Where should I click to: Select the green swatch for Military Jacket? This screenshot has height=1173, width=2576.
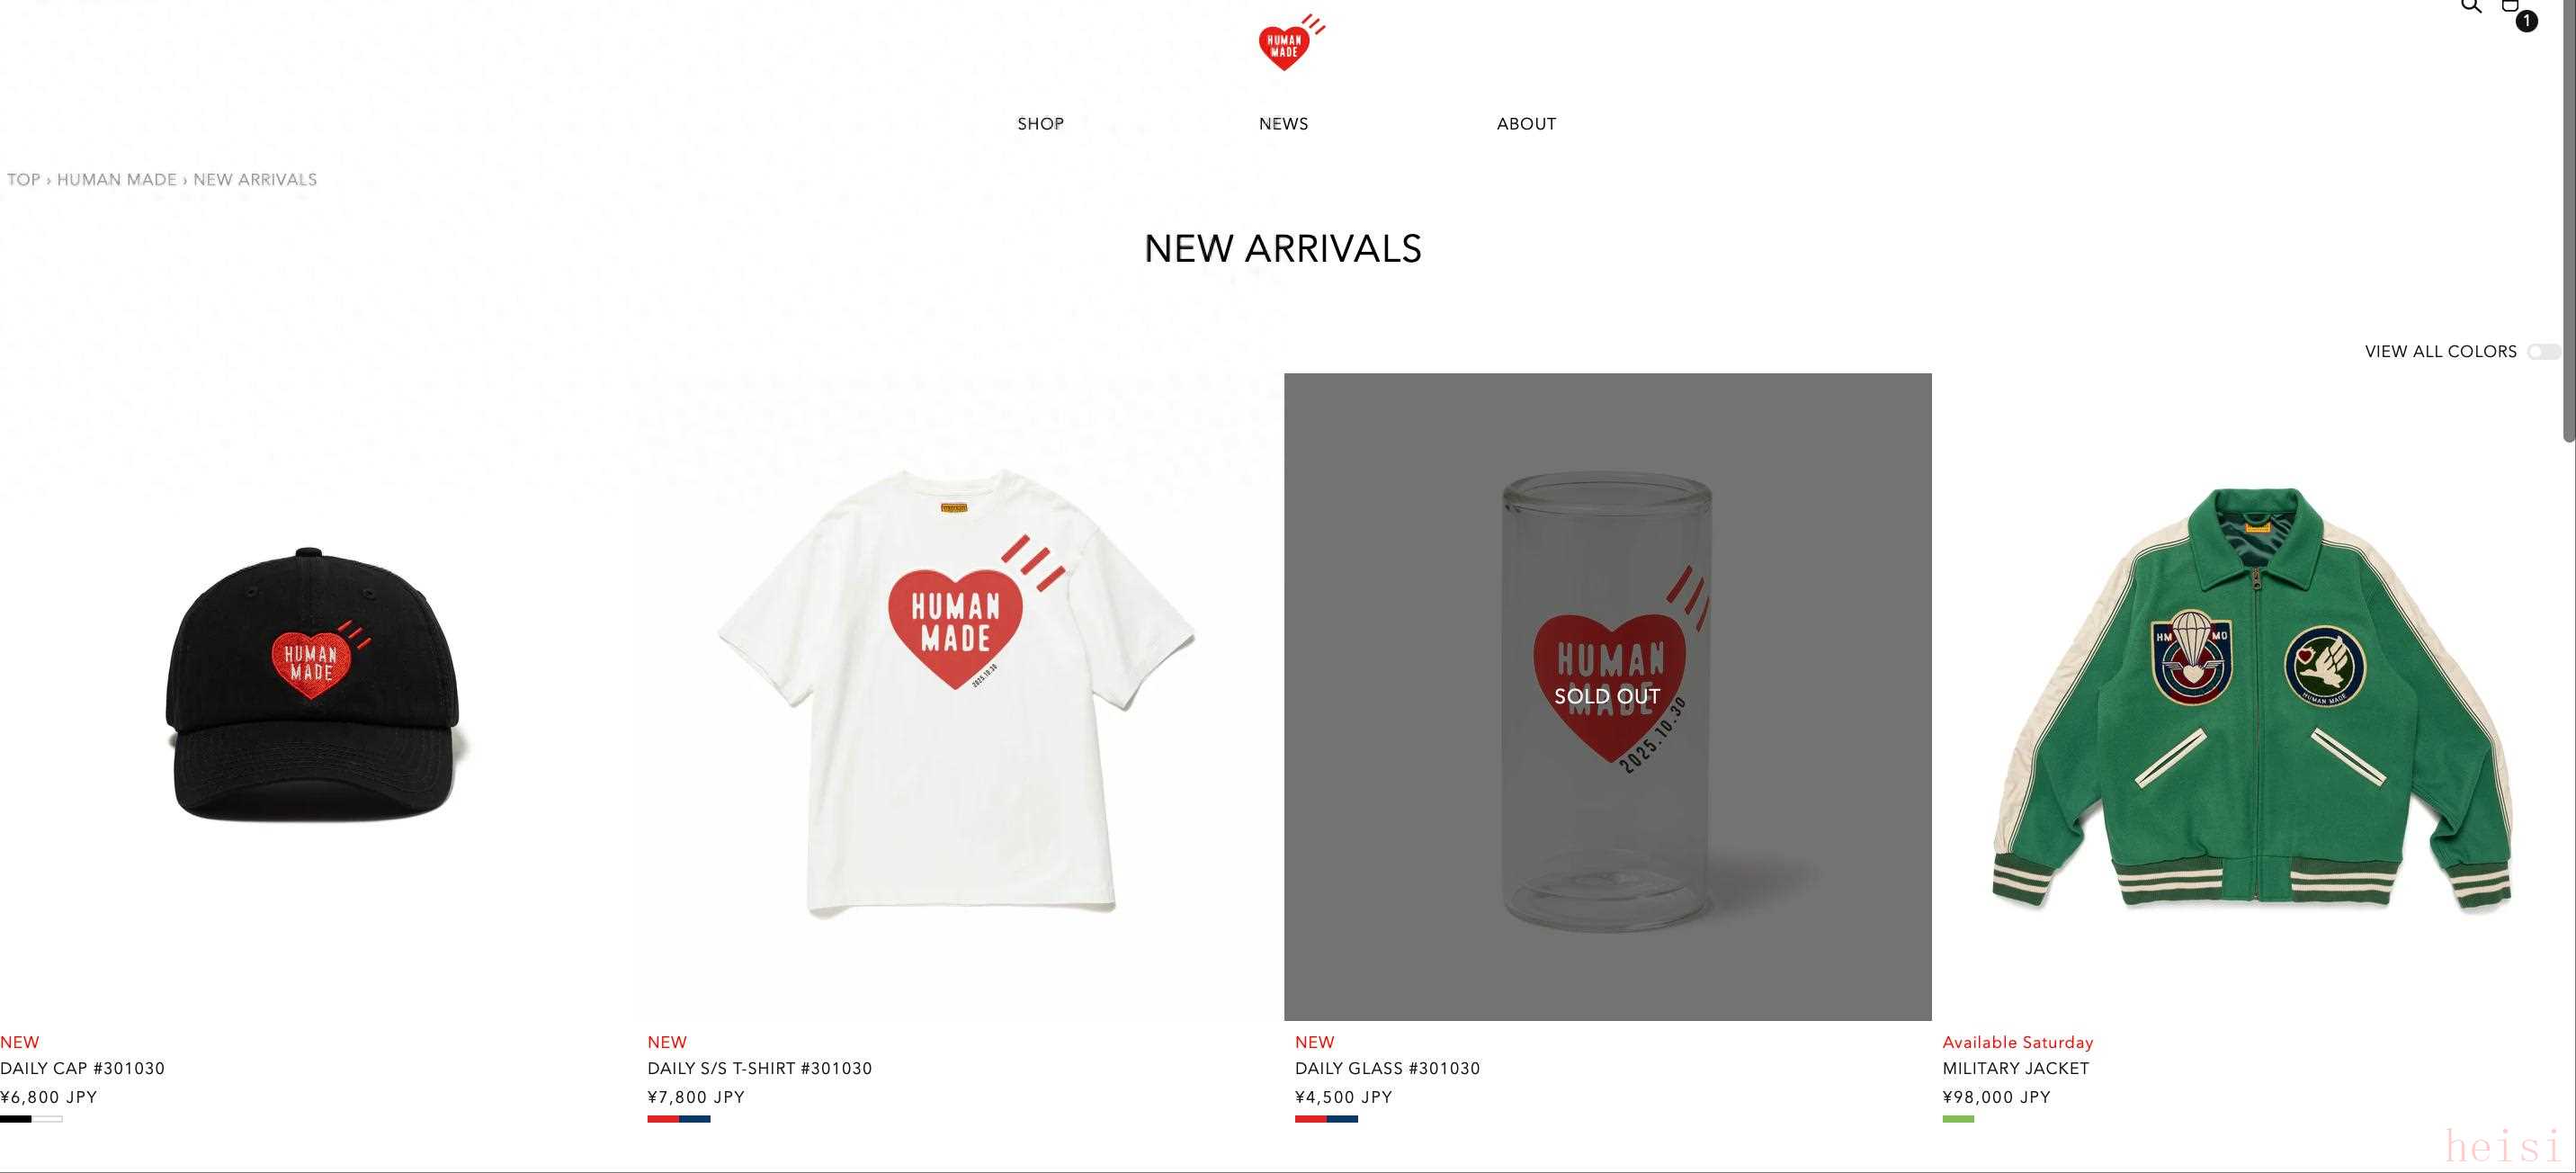point(1958,1119)
